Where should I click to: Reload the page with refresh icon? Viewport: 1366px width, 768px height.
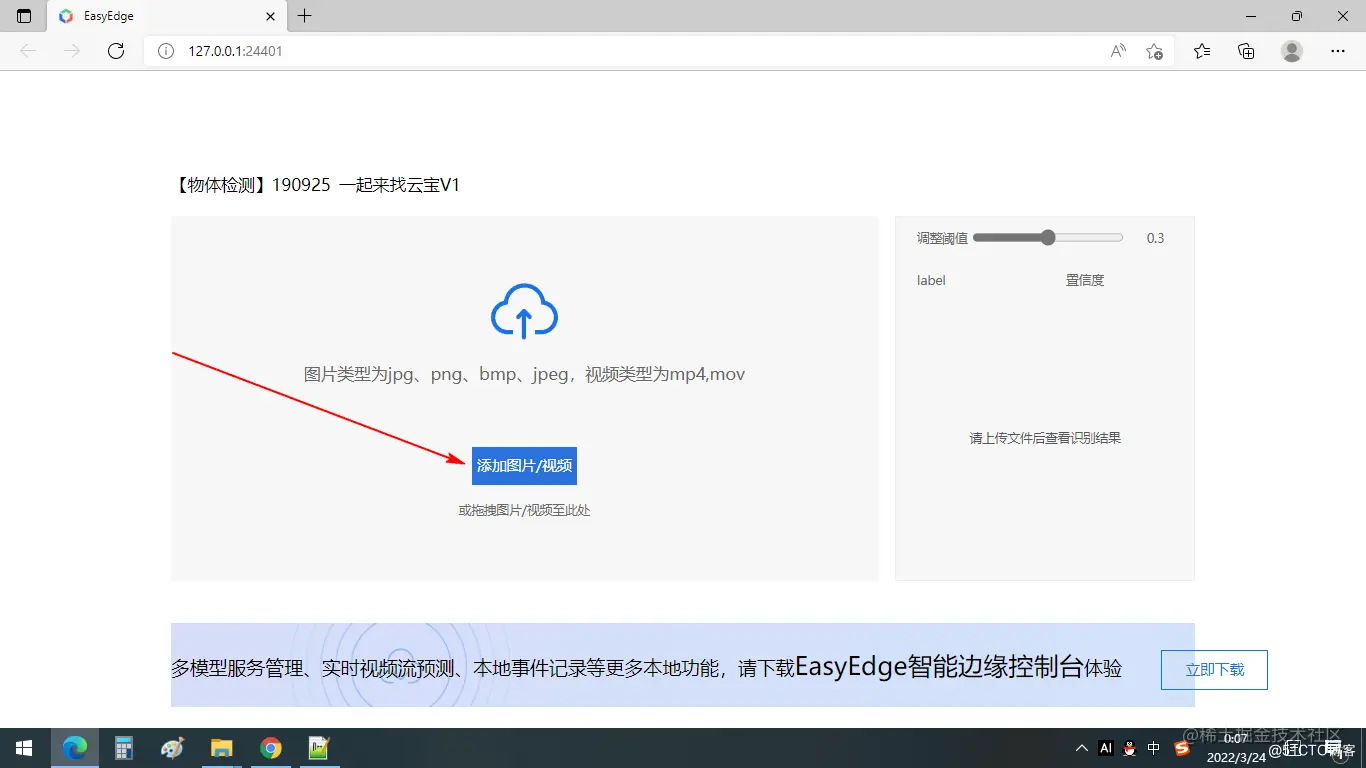click(116, 51)
